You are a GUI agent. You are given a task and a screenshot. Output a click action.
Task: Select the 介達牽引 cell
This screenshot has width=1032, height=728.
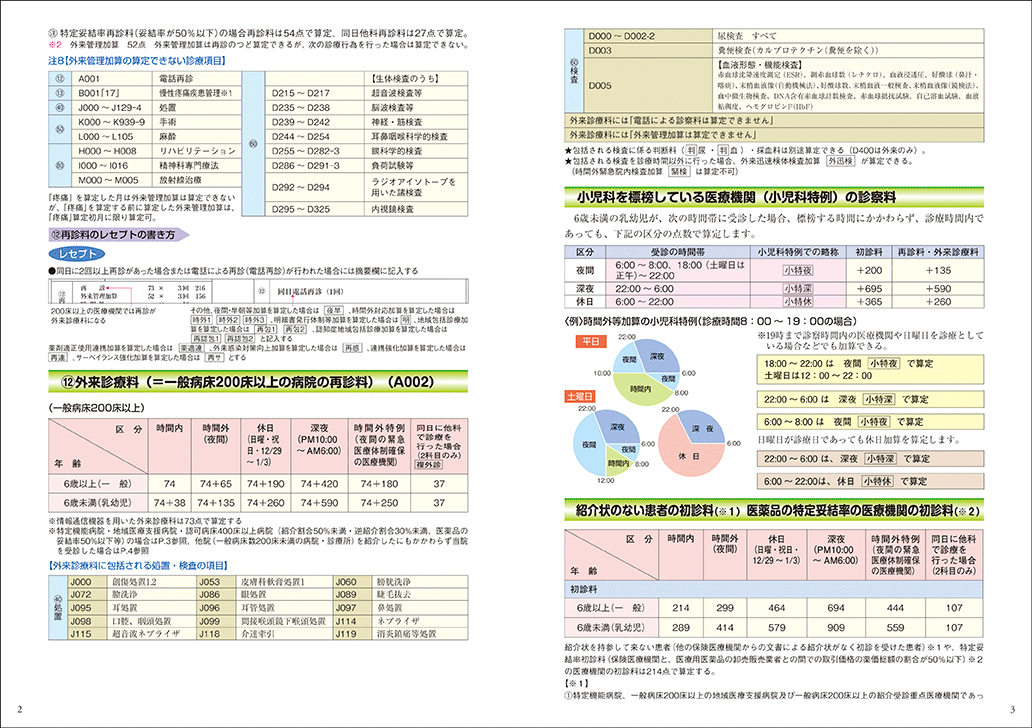point(285,633)
